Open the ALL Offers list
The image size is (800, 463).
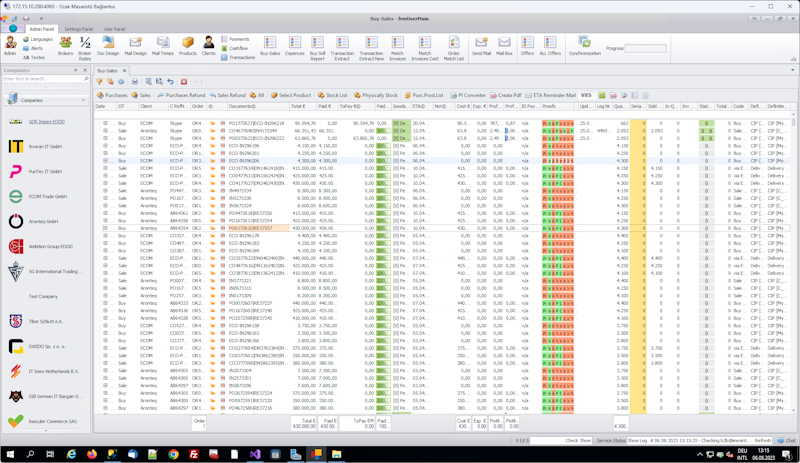point(550,46)
